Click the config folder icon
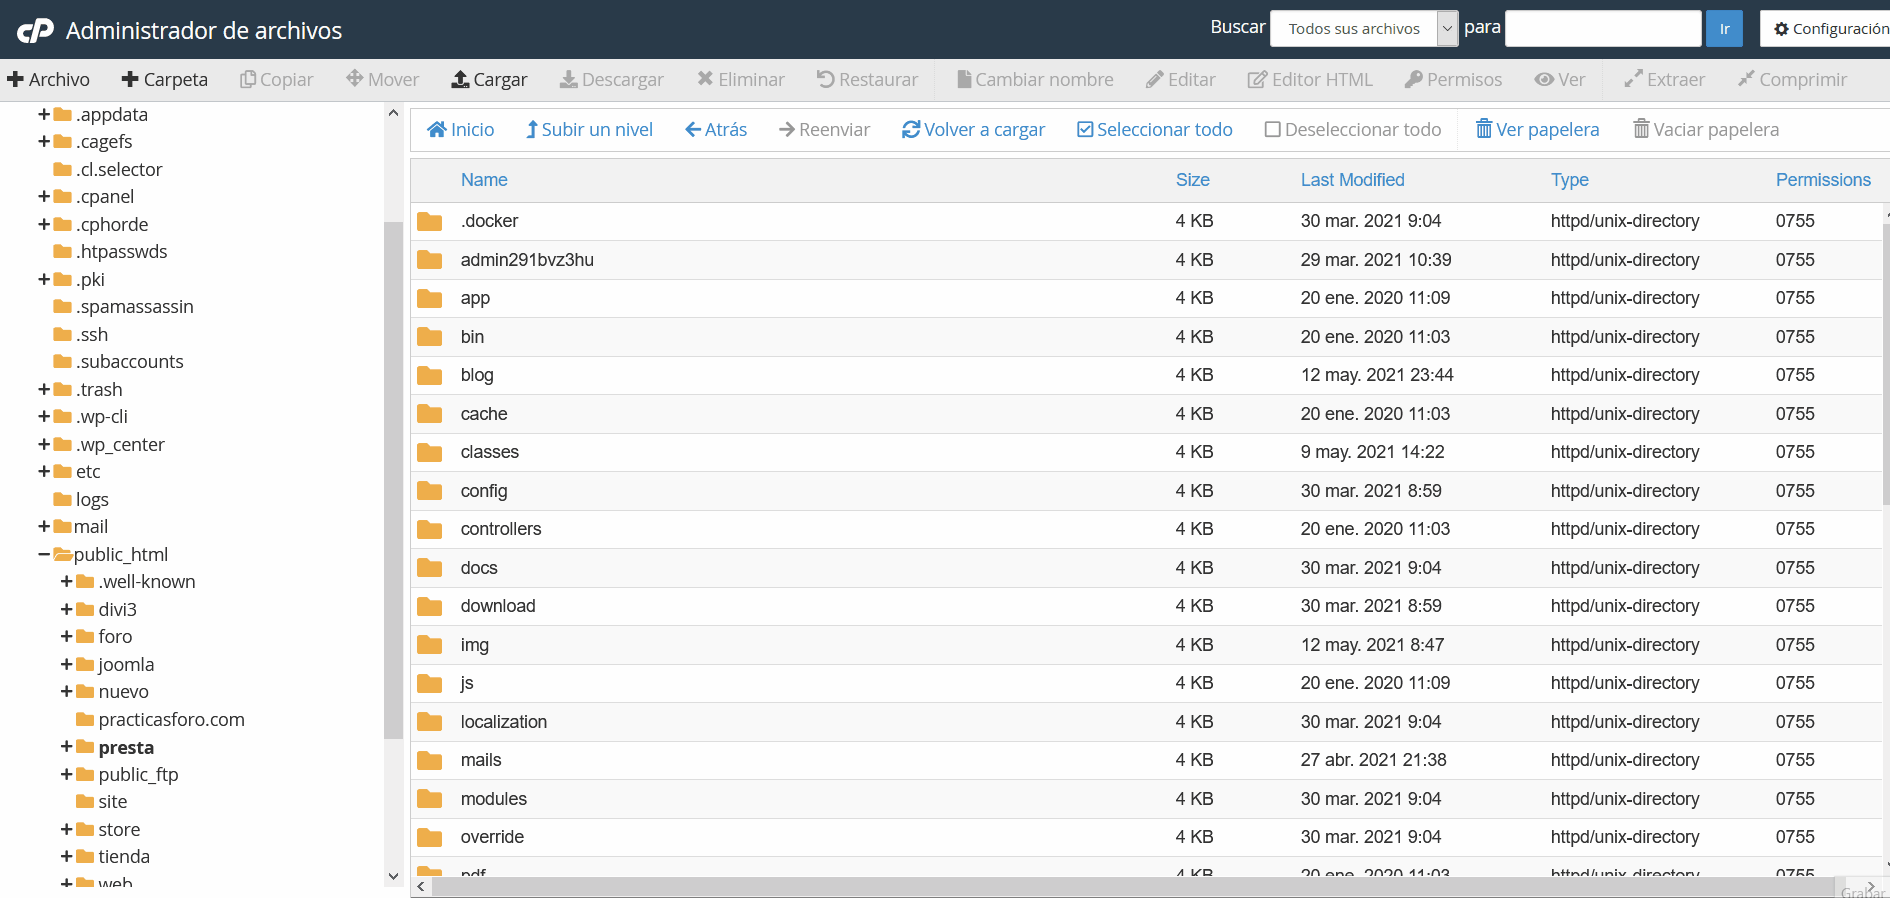1890x898 pixels. [x=430, y=491]
